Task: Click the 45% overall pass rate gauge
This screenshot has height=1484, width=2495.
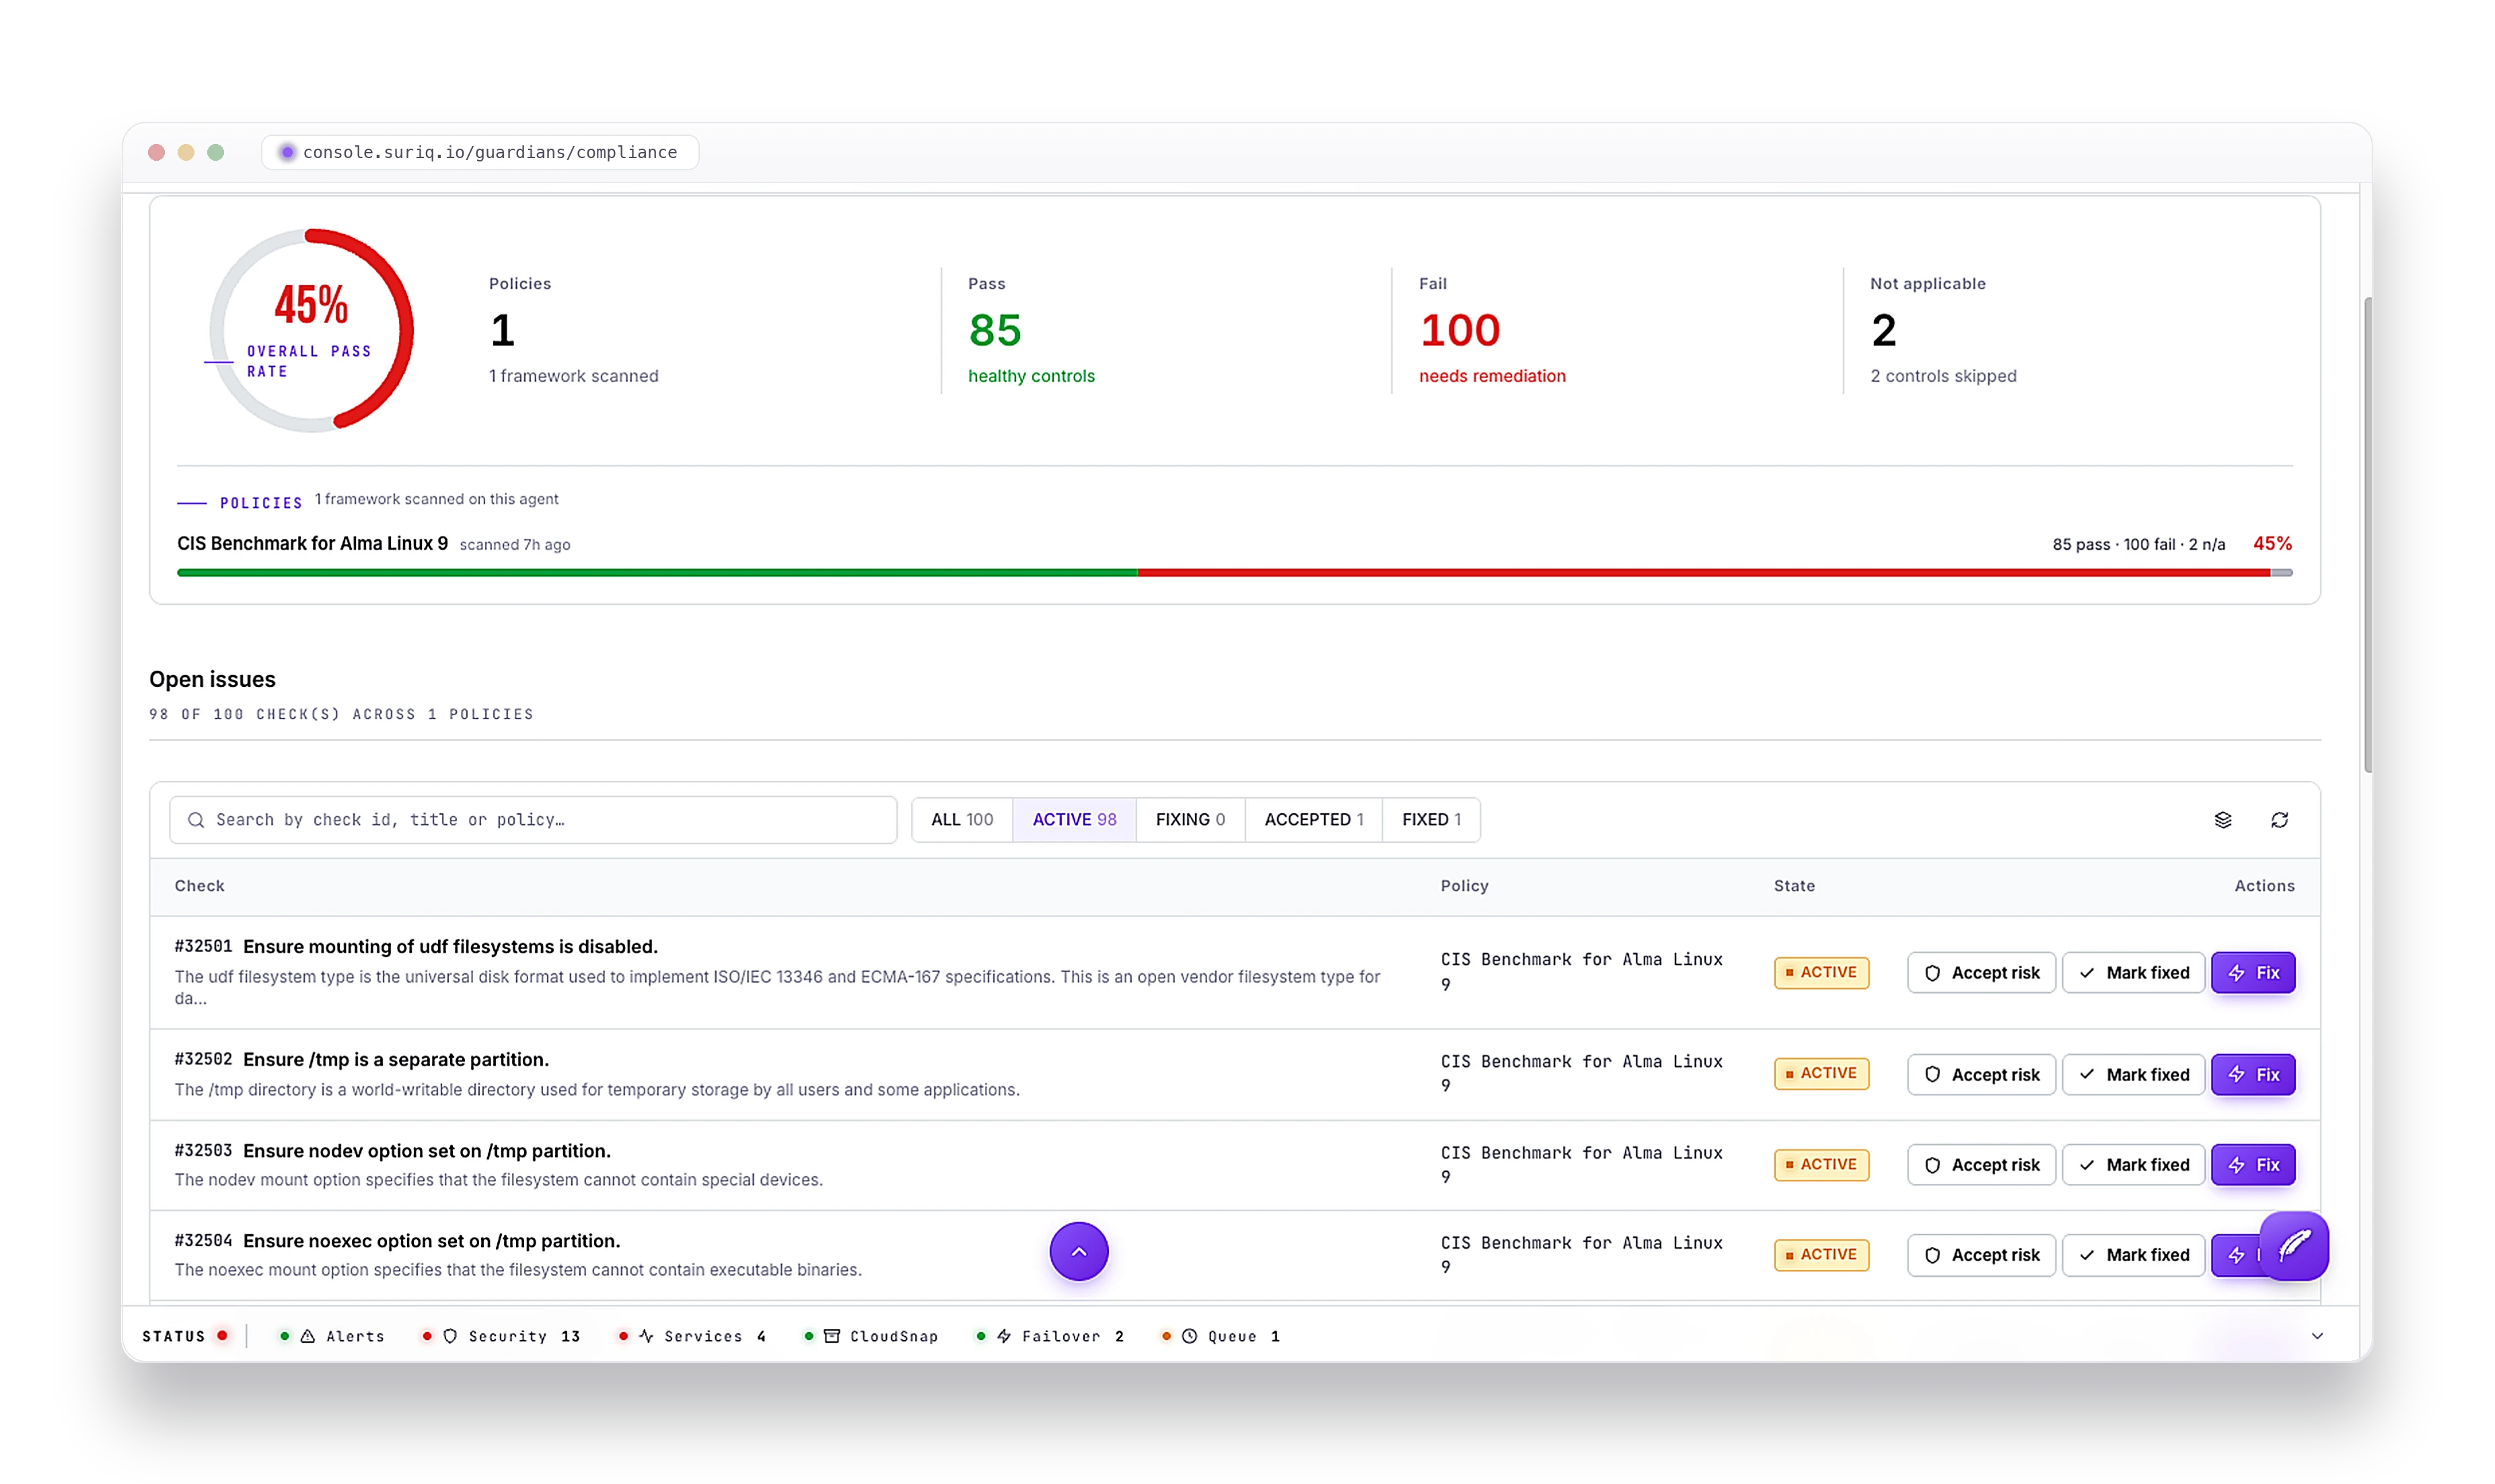Action: [x=311, y=331]
